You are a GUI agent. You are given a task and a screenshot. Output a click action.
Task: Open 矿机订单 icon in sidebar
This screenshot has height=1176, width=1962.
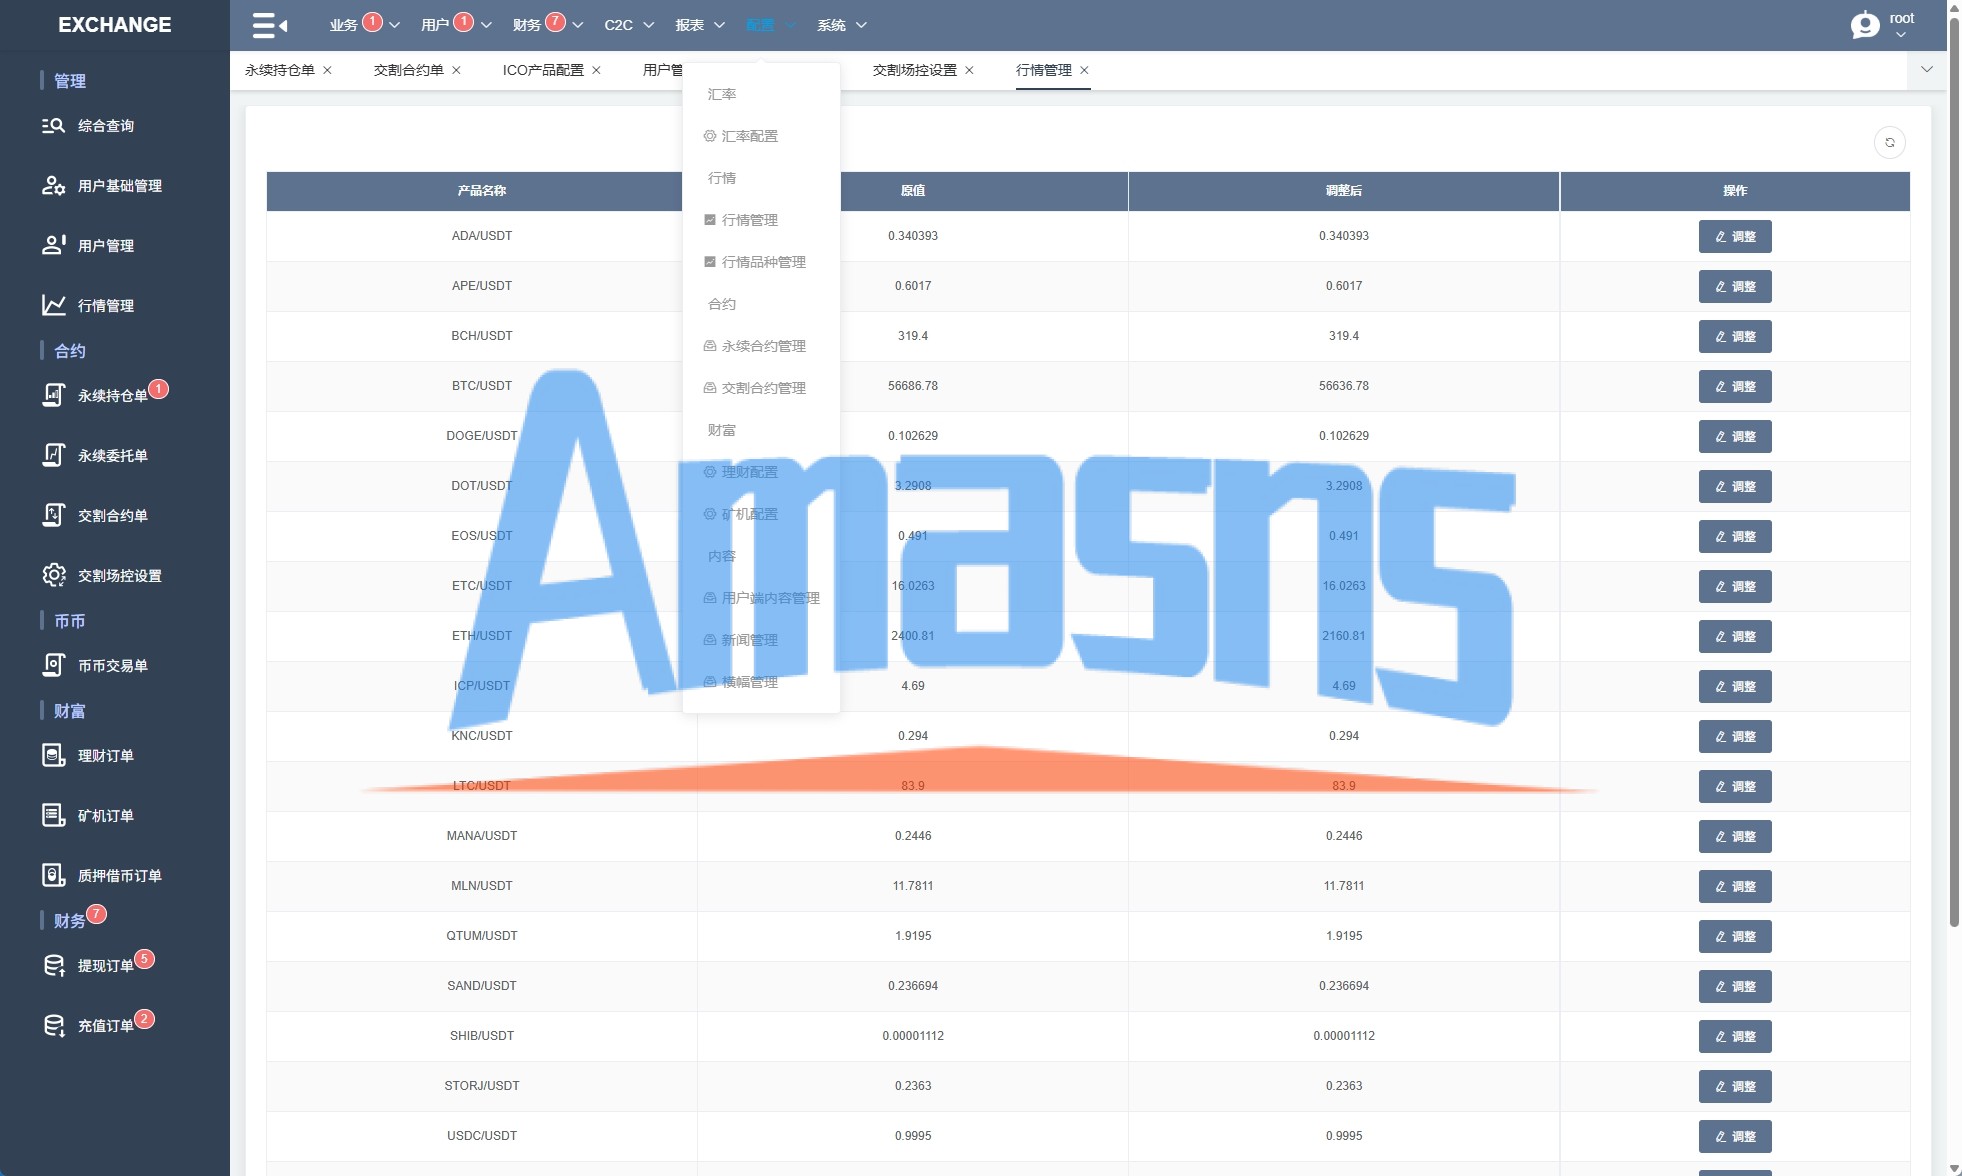click(53, 816)
